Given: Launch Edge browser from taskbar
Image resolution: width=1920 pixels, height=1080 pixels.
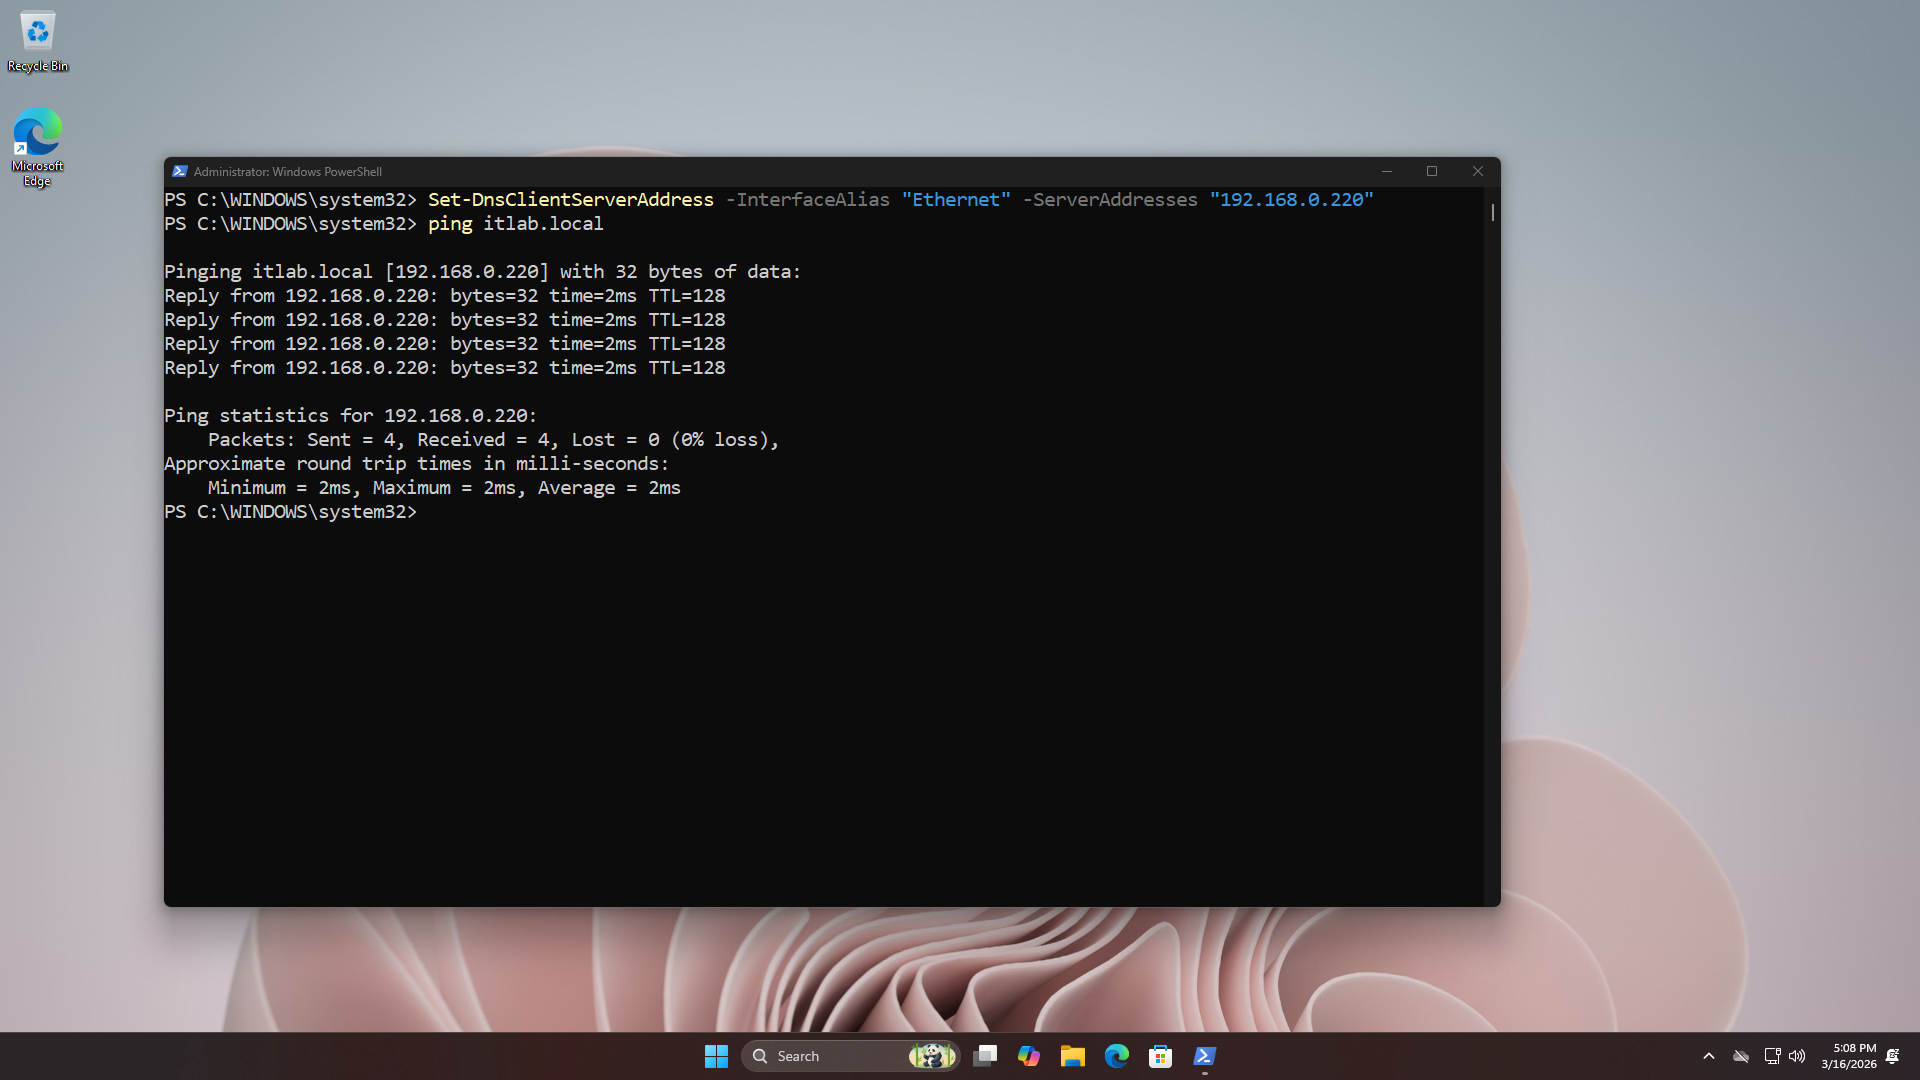Looking at the screenshot, I should (x=1117, y=1056).
